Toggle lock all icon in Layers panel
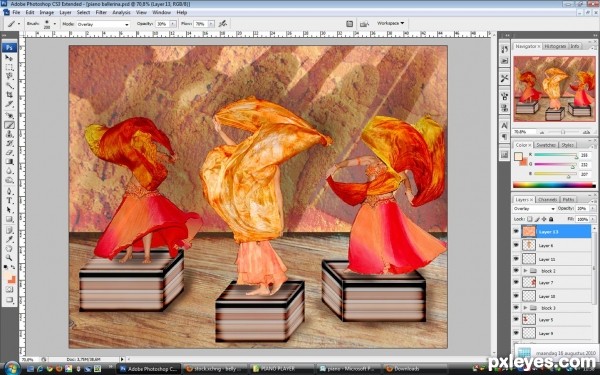This screenshot has width=600, height=375. point(551,219)
